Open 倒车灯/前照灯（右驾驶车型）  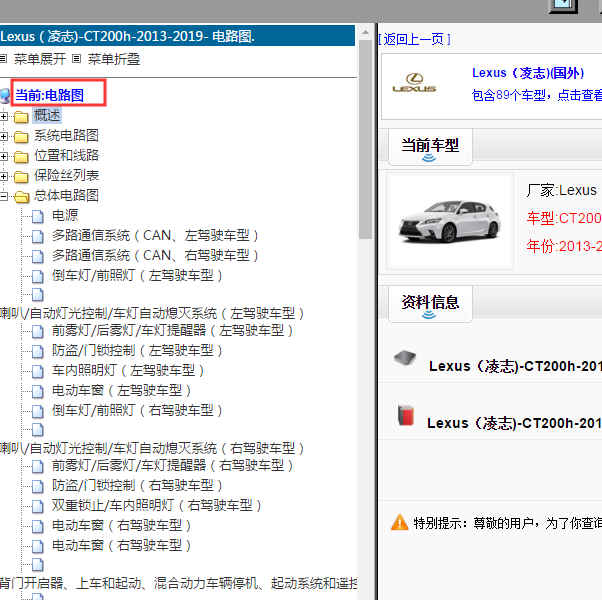click(x=137, y=410)
